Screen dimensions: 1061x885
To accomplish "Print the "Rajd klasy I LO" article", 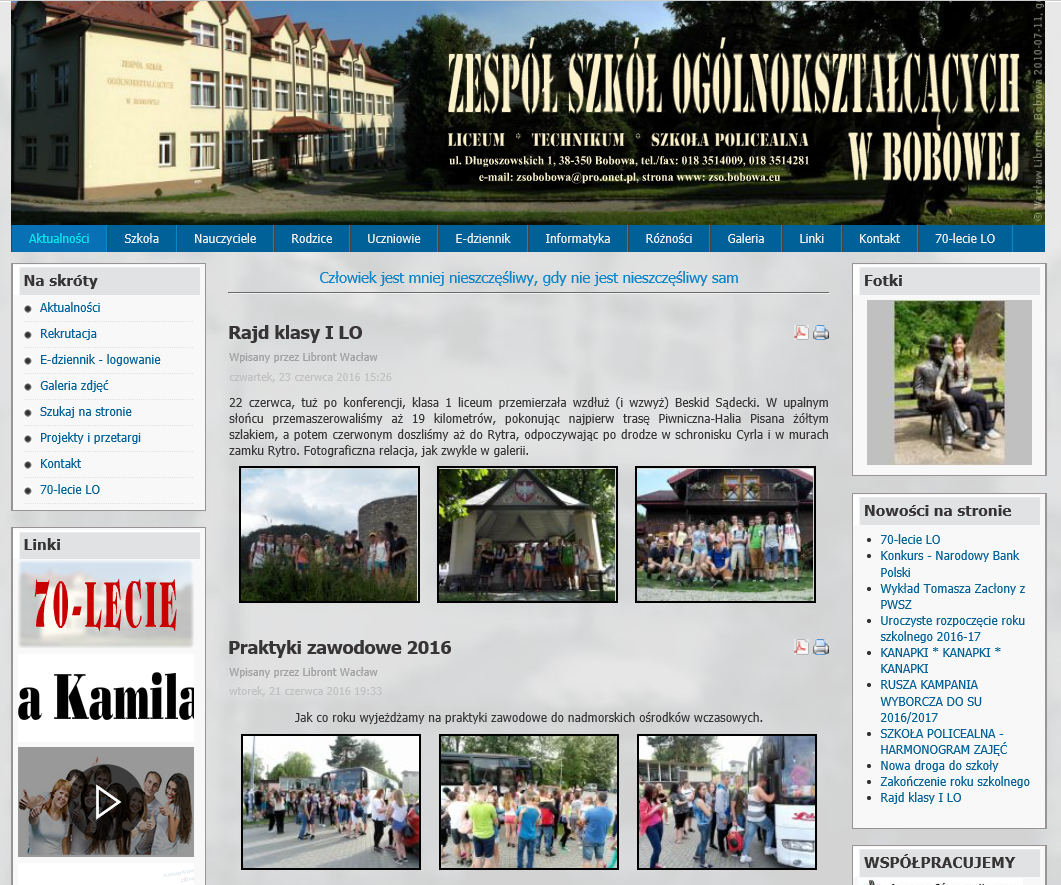I will (x=820, y=331).
